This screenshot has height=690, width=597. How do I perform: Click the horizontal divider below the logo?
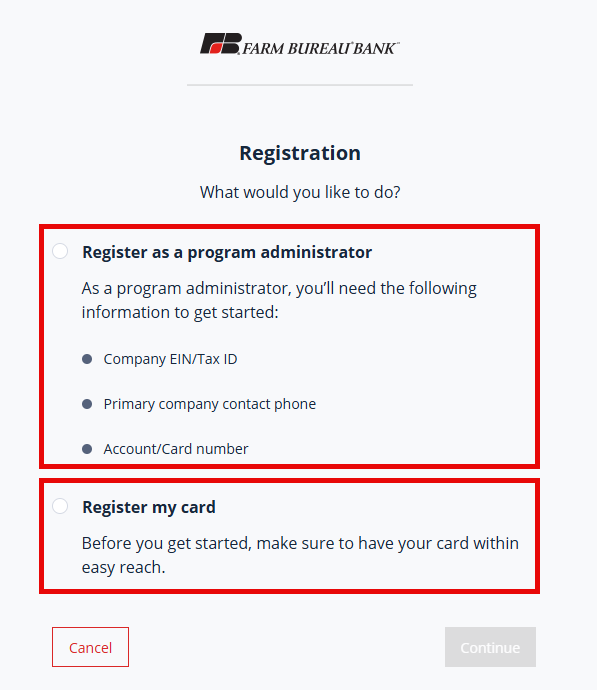point(300,85)
